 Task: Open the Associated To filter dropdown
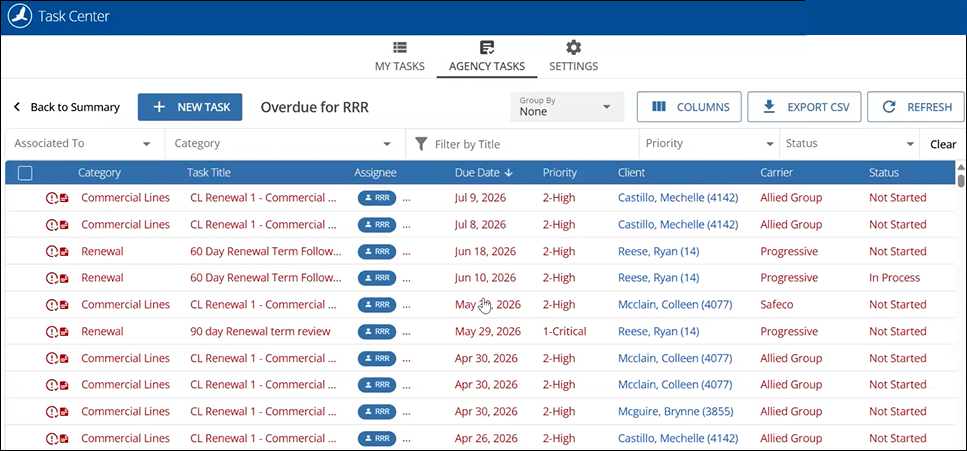pos(83,144)
